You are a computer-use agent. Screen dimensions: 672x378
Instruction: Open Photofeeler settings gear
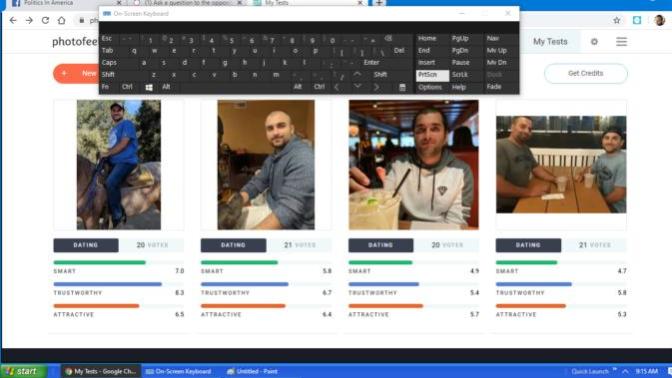point(594,42)
